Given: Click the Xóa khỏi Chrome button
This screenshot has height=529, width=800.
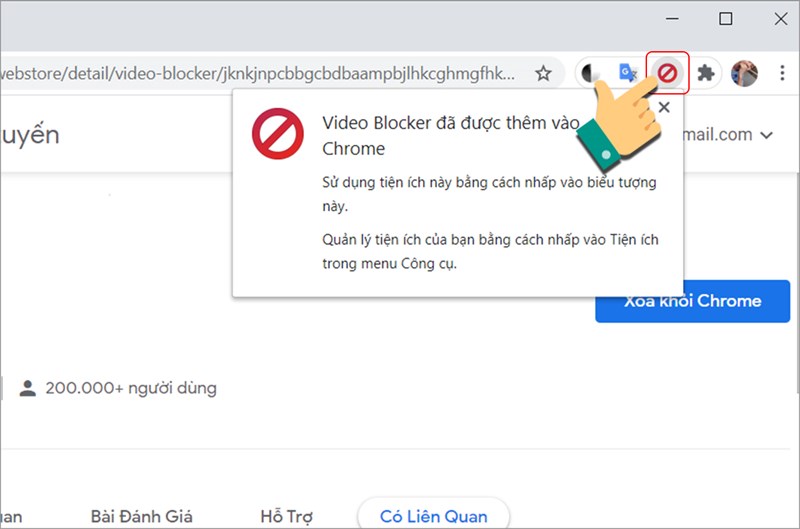Looking at the screenshot, I should [692, 301].
